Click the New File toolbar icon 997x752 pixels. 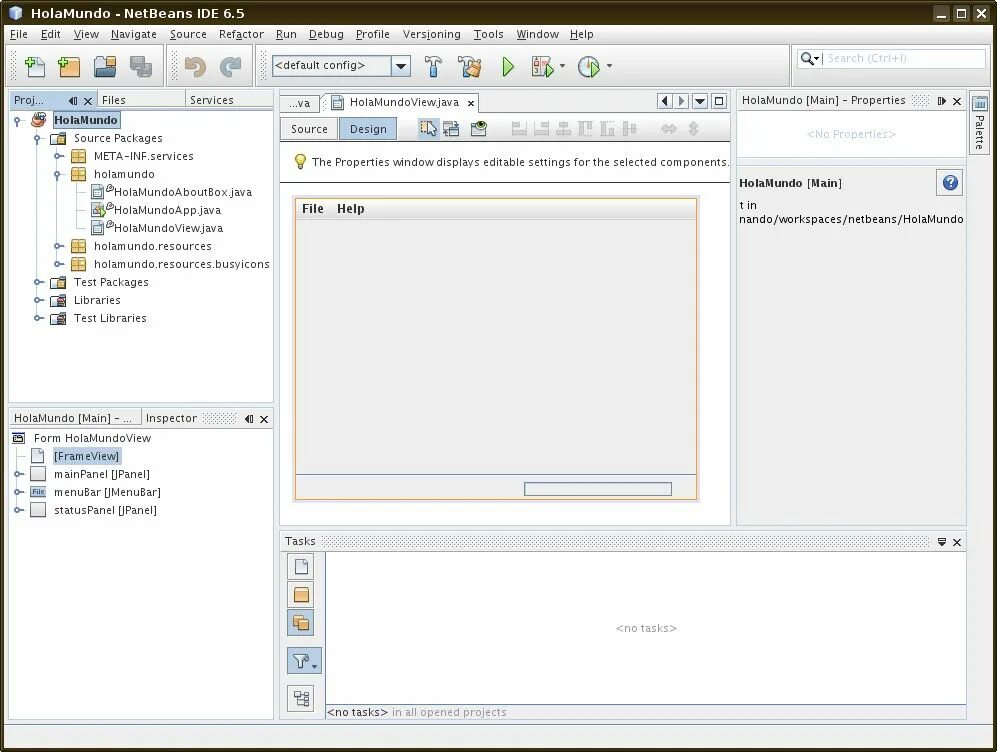point(35,66)
